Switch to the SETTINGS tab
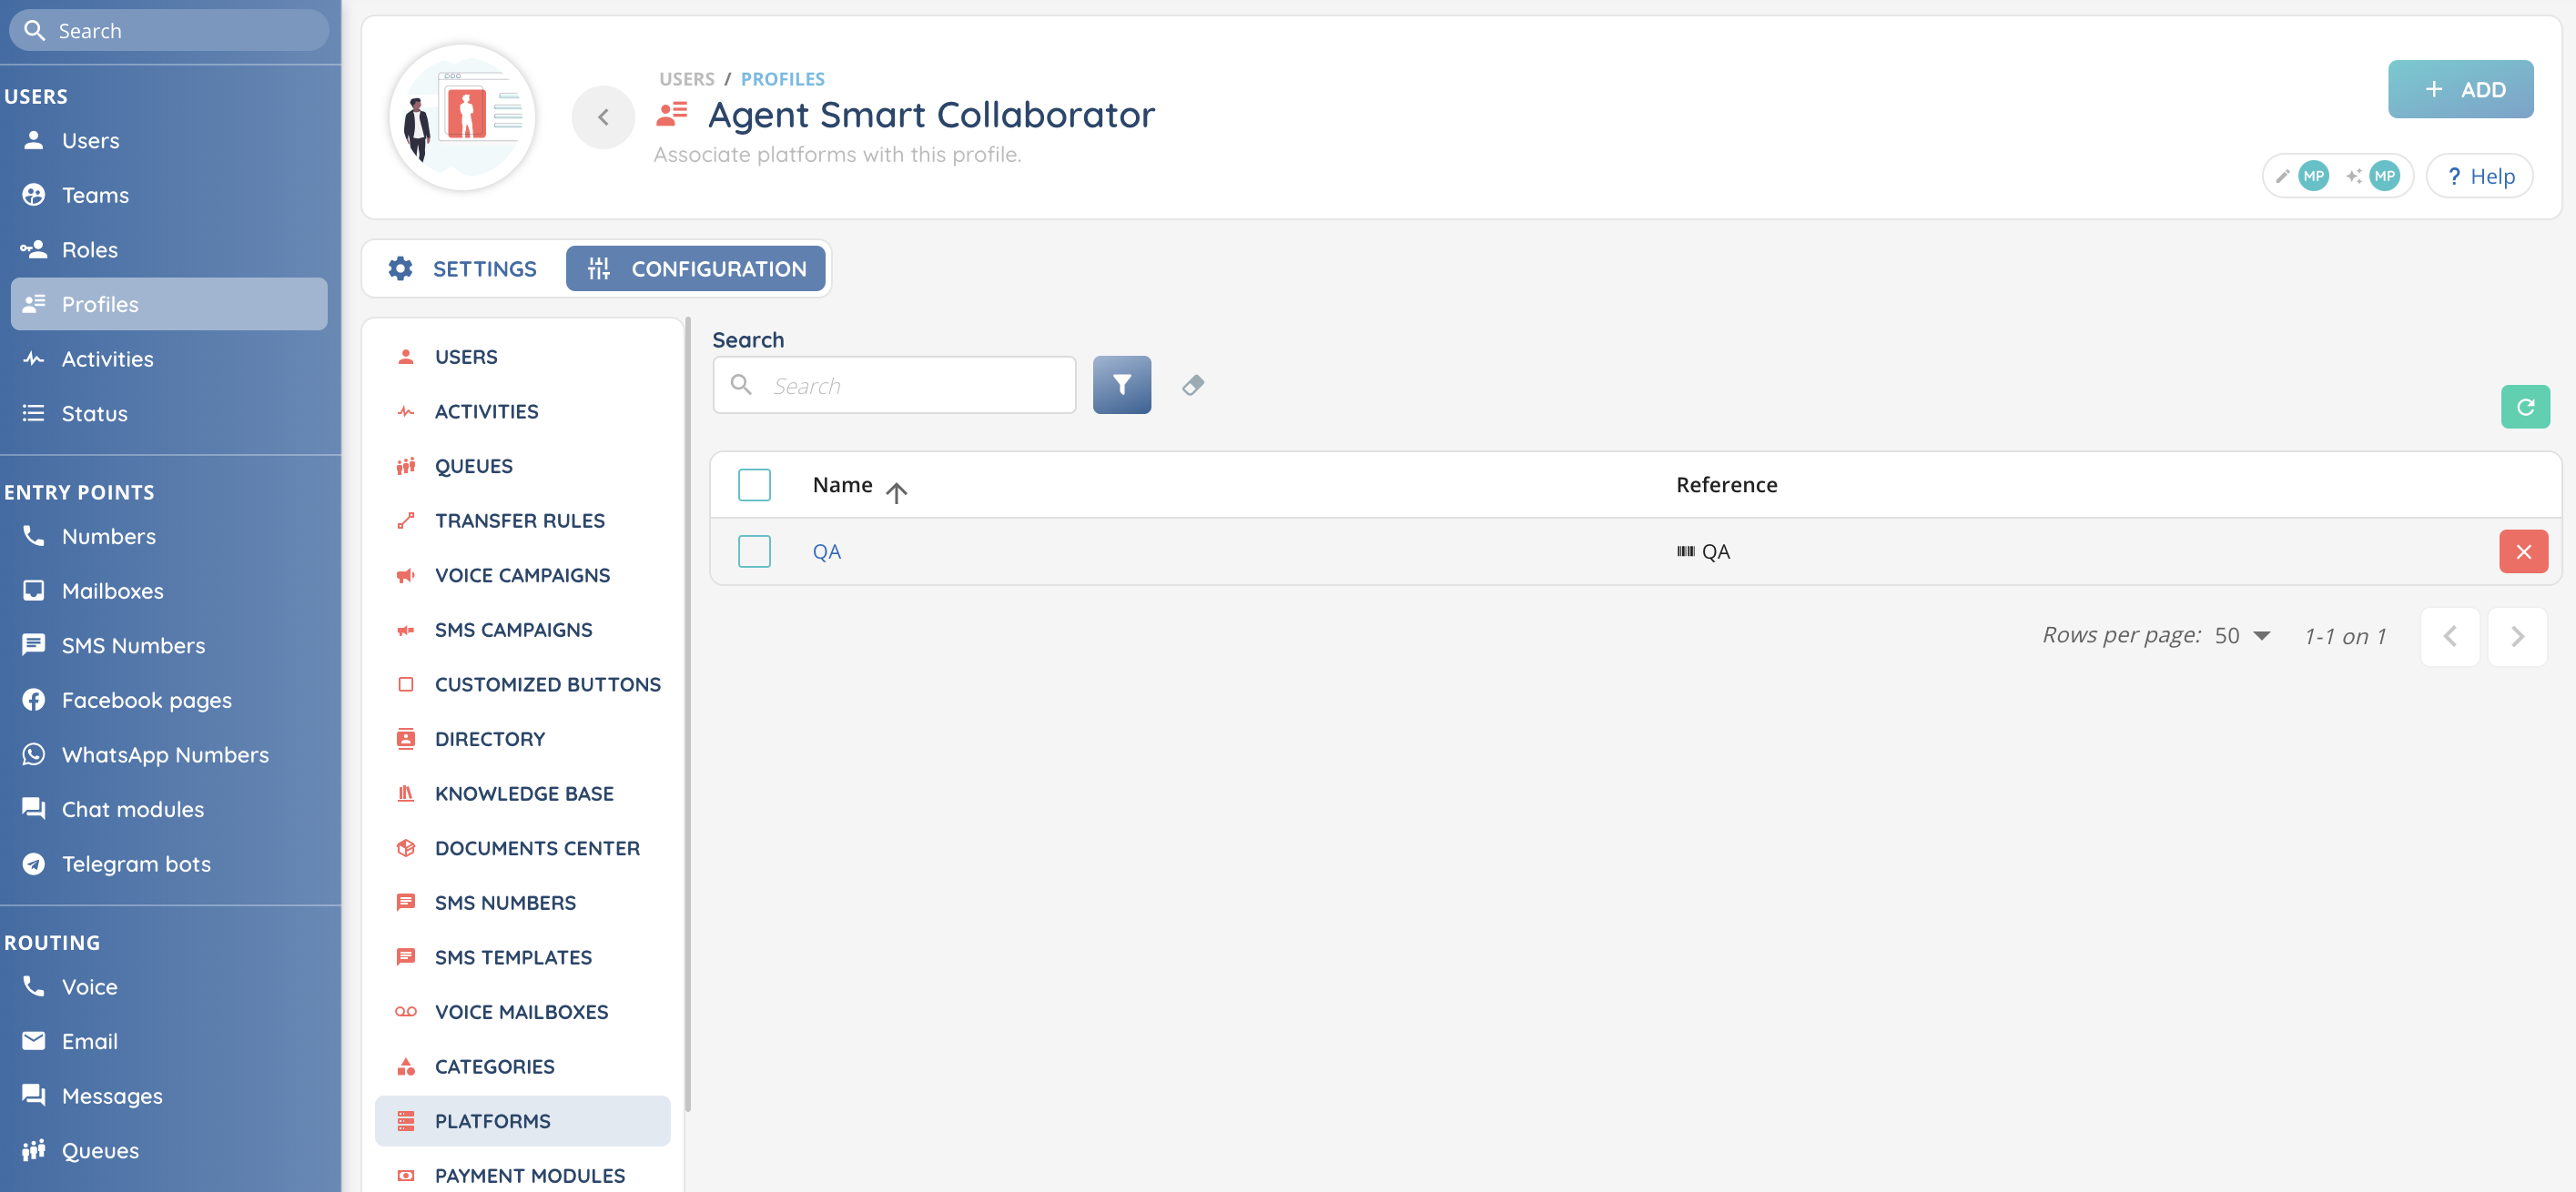2576x1192 pixels. [463, 269]
